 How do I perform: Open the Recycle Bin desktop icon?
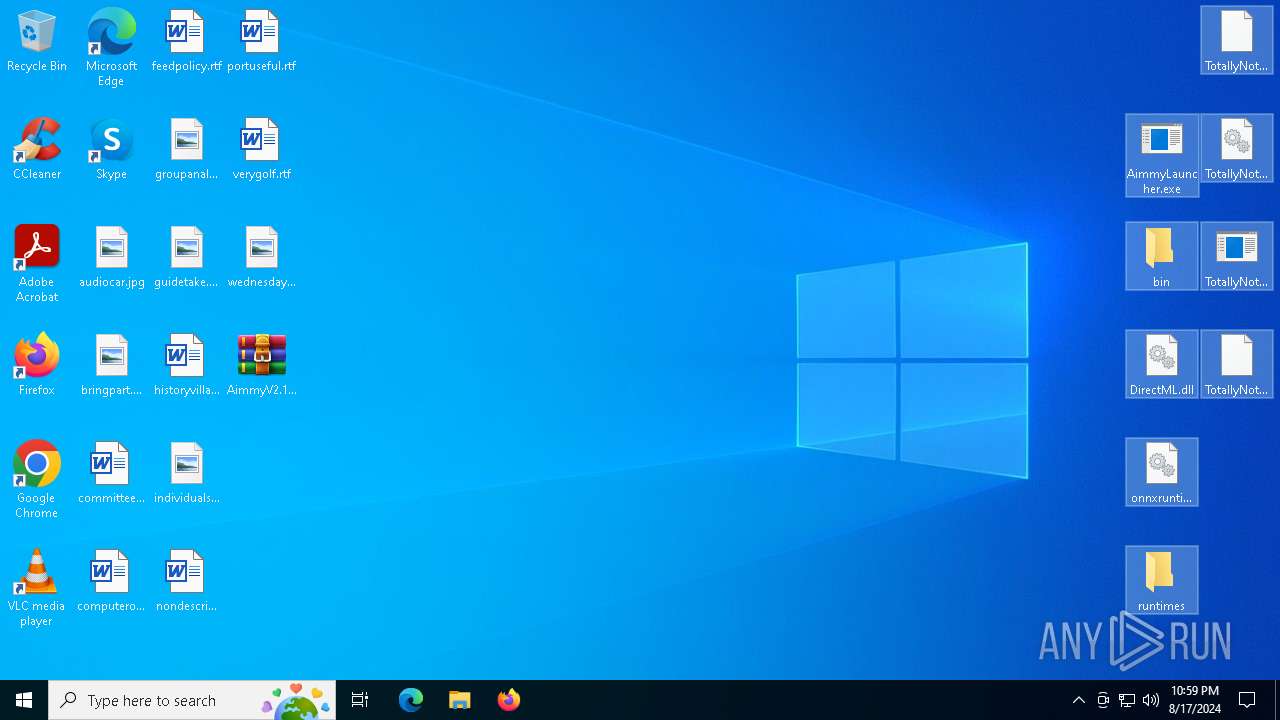[37, 42]
